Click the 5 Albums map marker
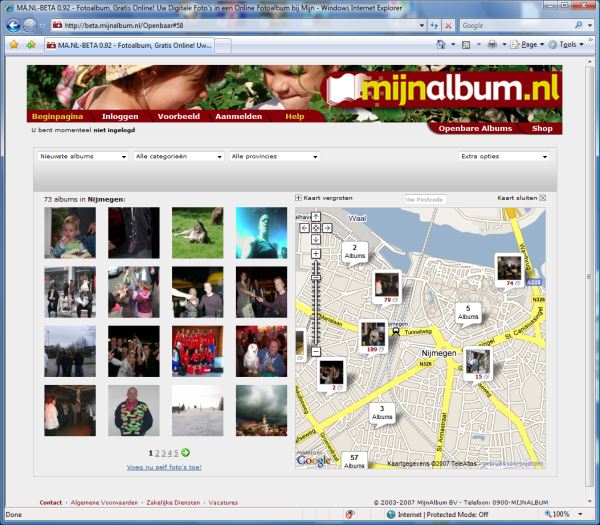This screenshot has height=525, width=600. point(468,313)
